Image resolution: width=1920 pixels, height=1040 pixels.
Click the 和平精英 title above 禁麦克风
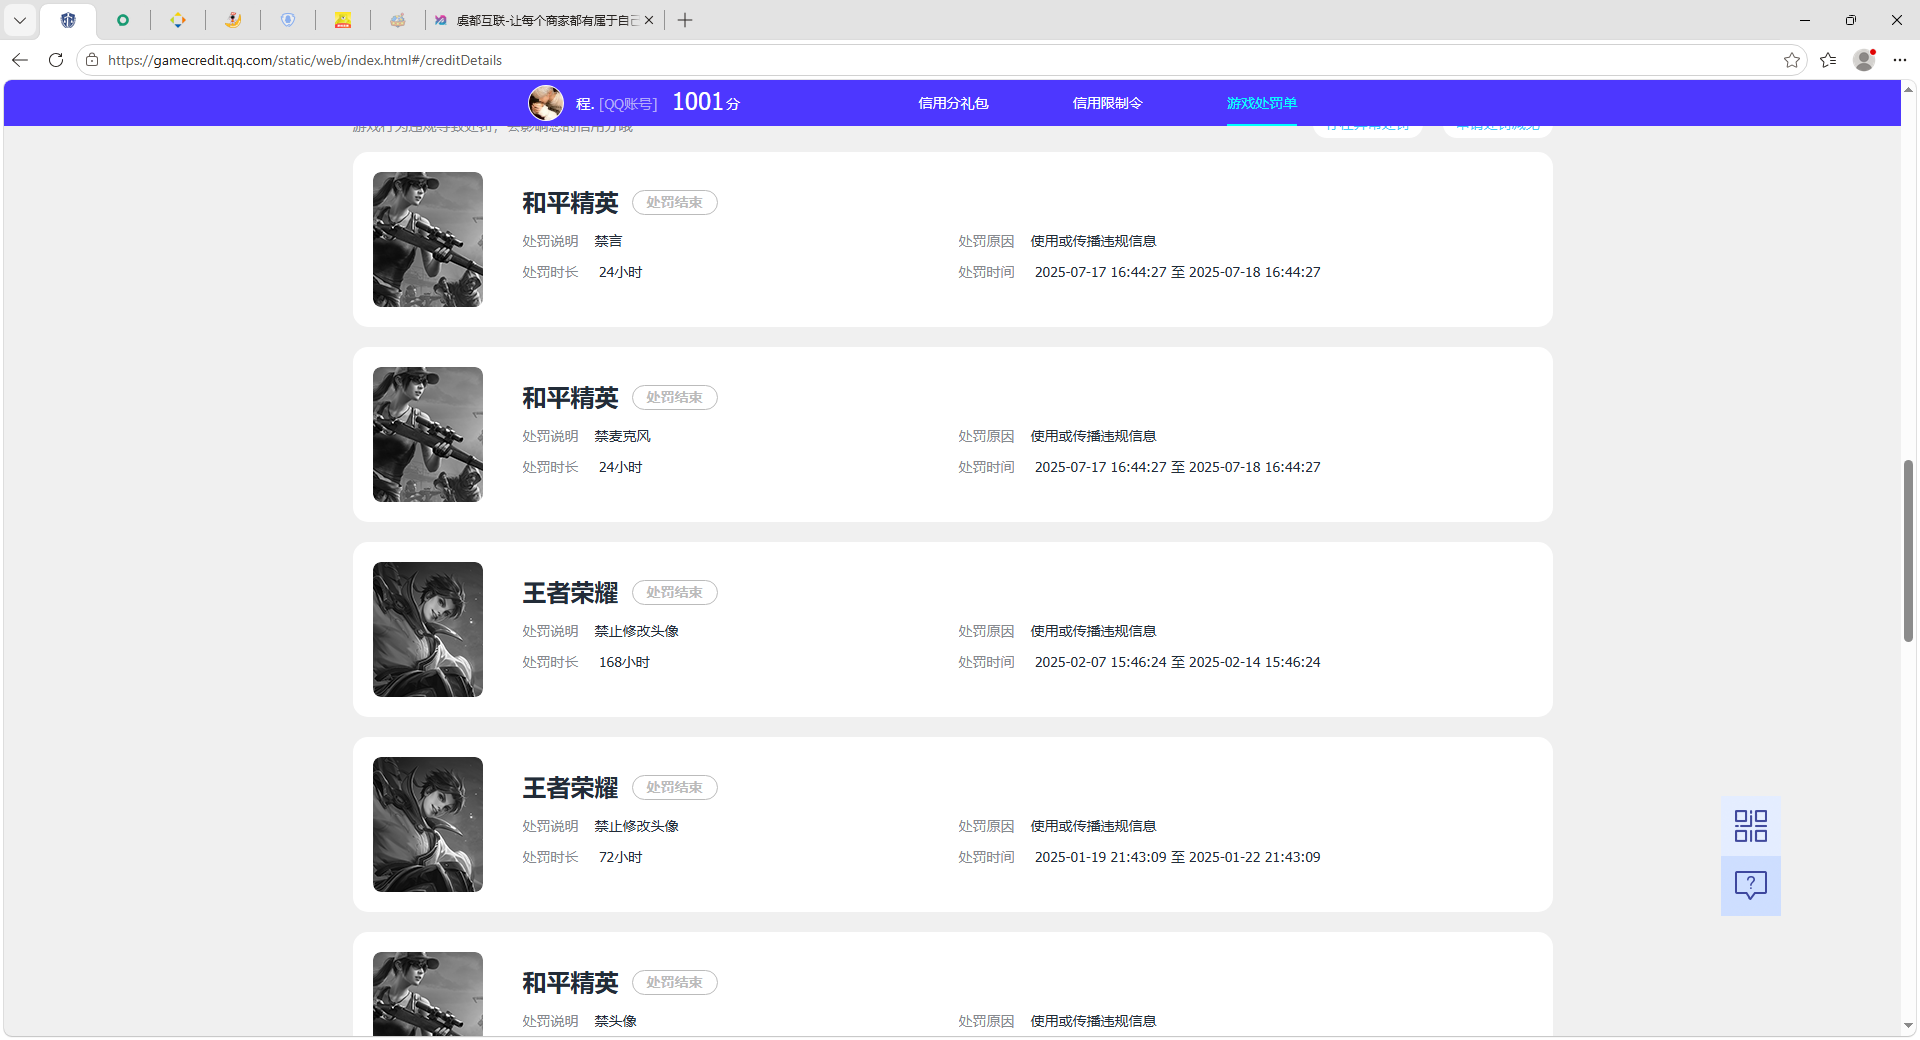click(x=570, y=398)
